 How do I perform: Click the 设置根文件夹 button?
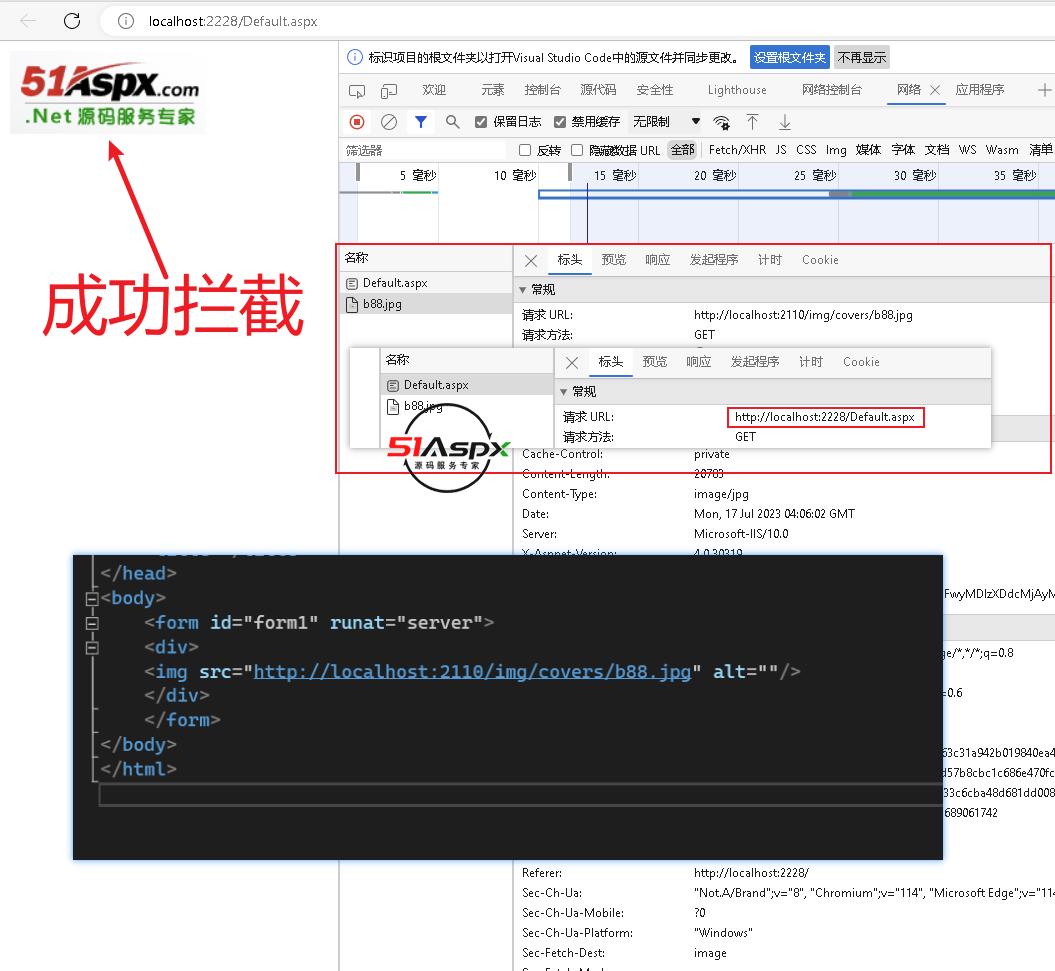click(789, 57)
